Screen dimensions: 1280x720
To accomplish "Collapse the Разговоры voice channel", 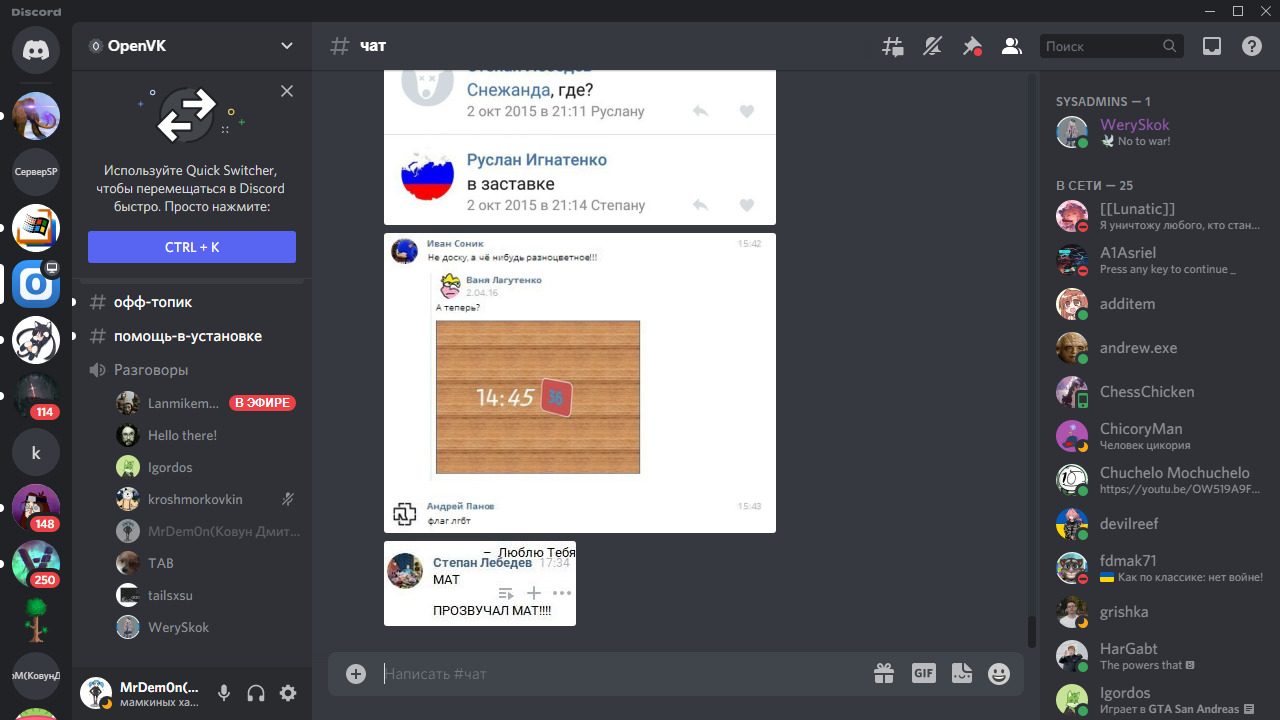I will click(150, 370).
